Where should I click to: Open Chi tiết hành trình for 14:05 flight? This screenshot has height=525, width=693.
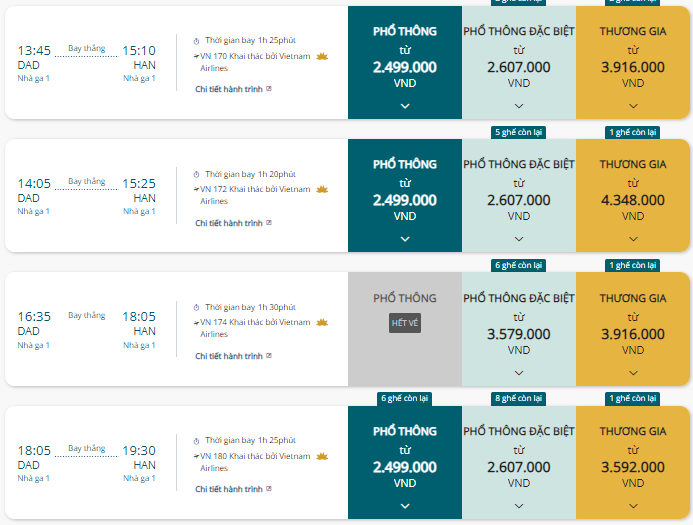point(229,223)
